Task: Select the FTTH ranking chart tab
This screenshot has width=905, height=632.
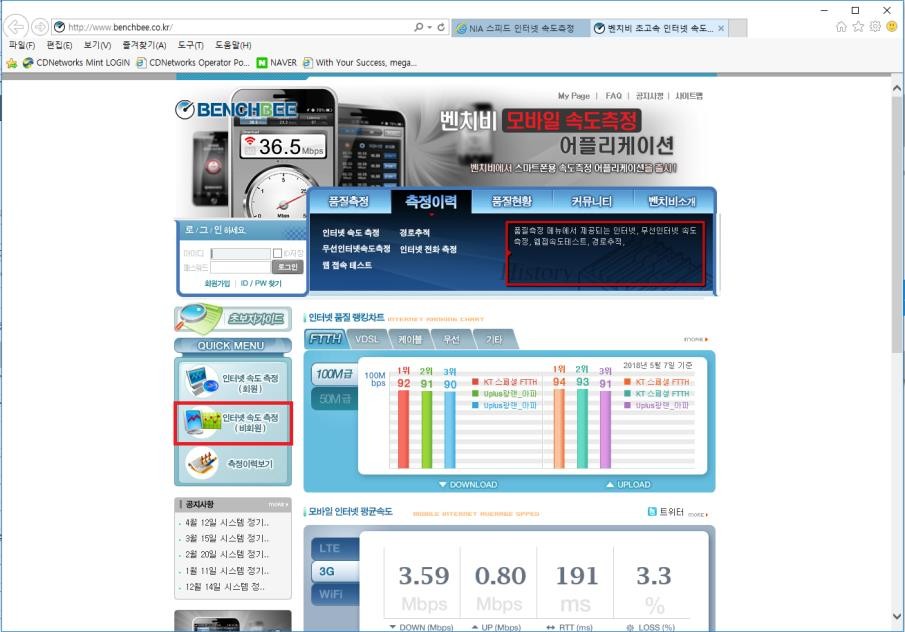Action: click(325, 339)
